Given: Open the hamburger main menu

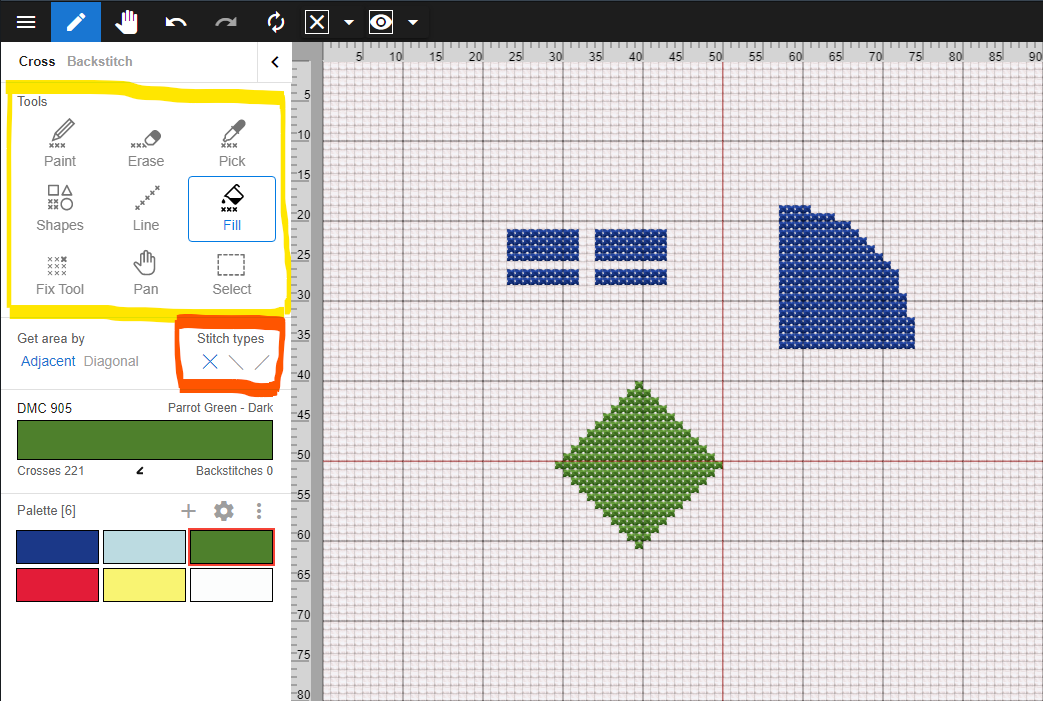Looking at the screenshot, I should [26, 22].
